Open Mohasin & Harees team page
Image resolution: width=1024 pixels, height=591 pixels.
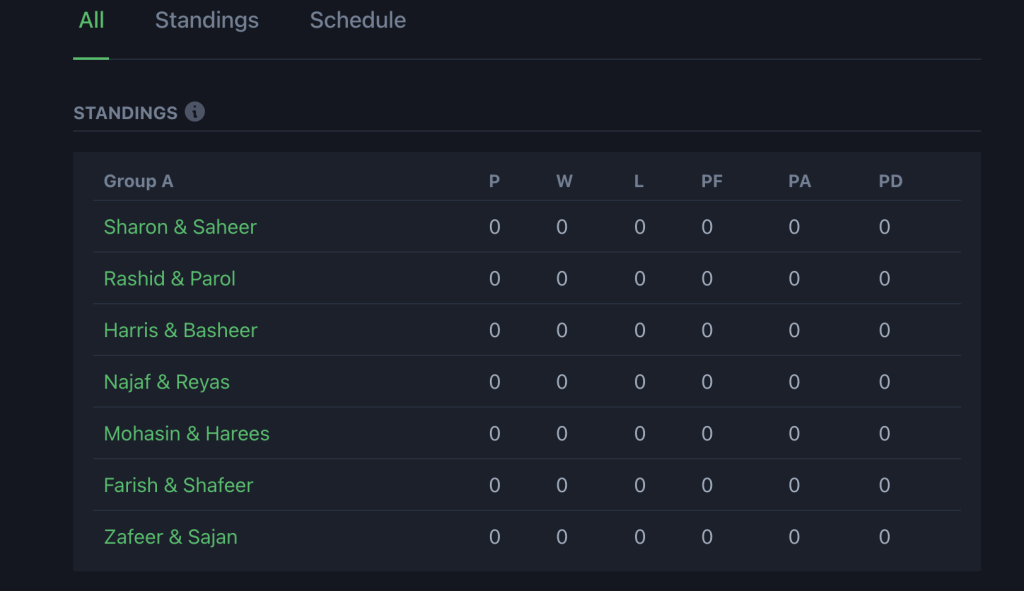[187, 434]
